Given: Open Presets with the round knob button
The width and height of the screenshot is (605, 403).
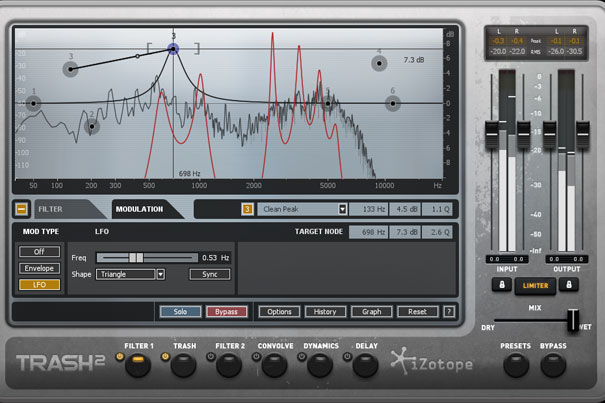Looking at the screenshot, I should click(x=516, y=365).
